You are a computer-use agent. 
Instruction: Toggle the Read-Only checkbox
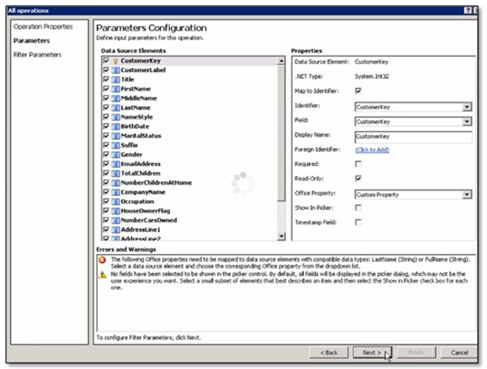(x=358, y=178)
